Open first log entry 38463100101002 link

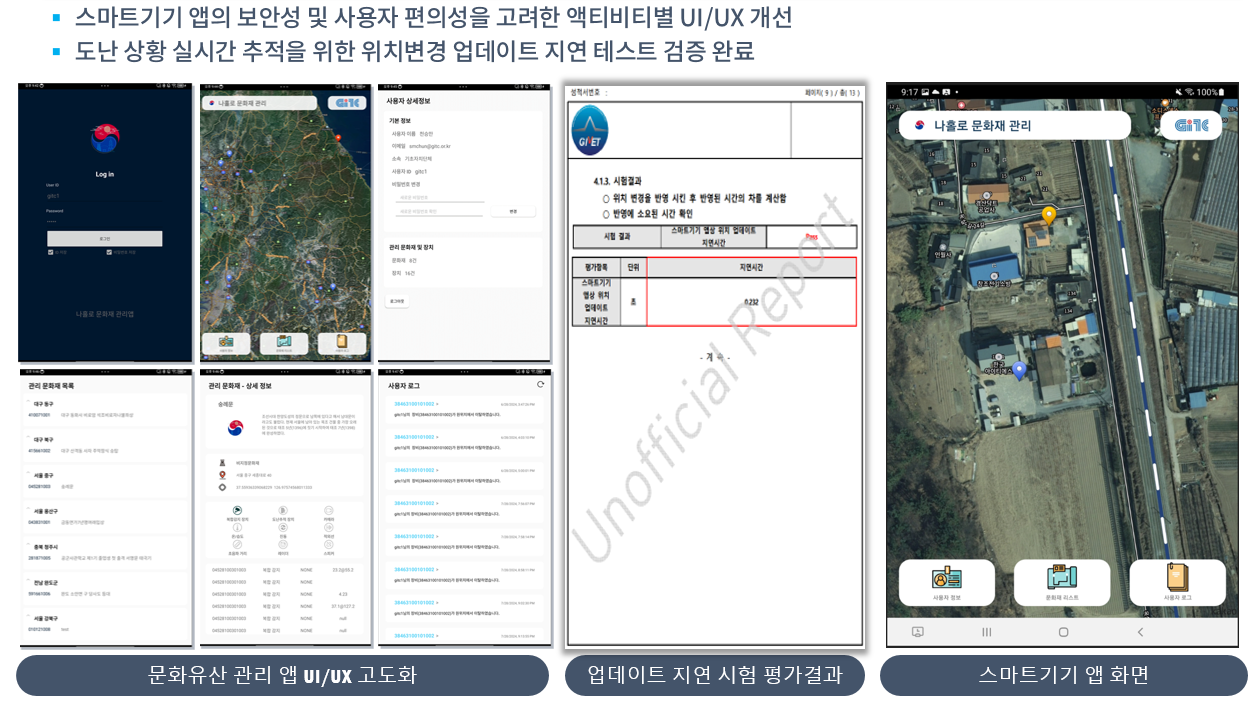click(414, 403)
